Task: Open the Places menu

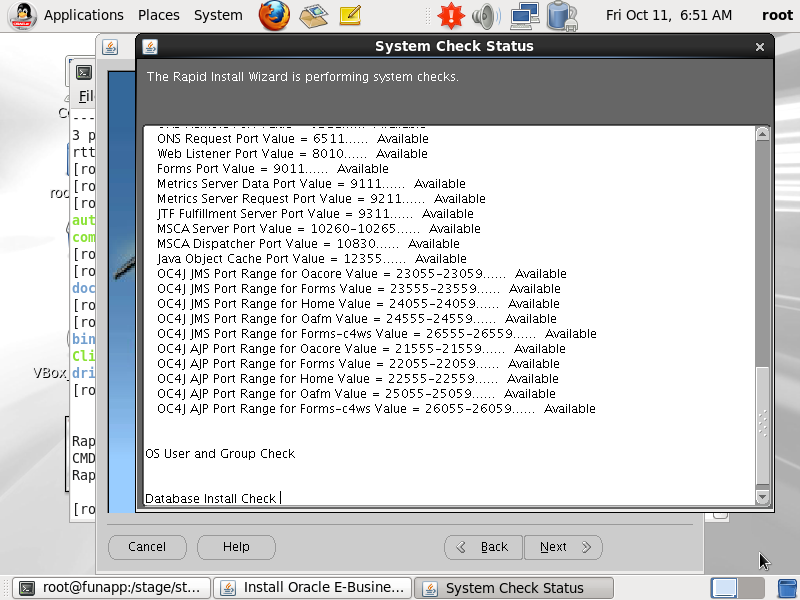Action: pos(157,15)
